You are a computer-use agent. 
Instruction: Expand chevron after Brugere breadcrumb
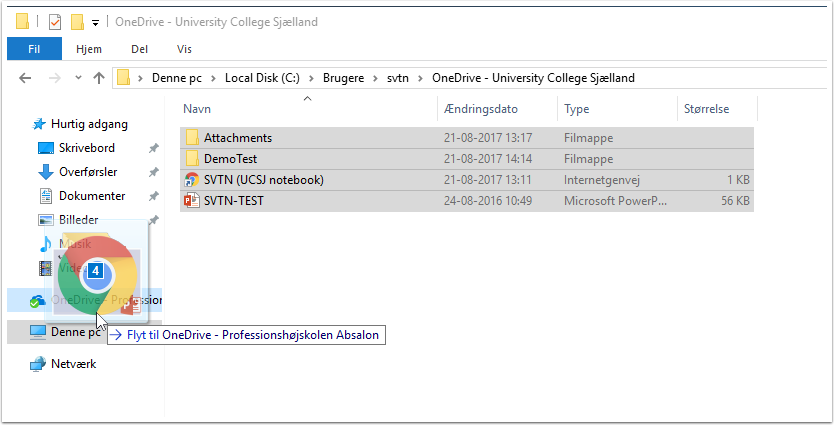pyautogui.click(x=376, y=78)
